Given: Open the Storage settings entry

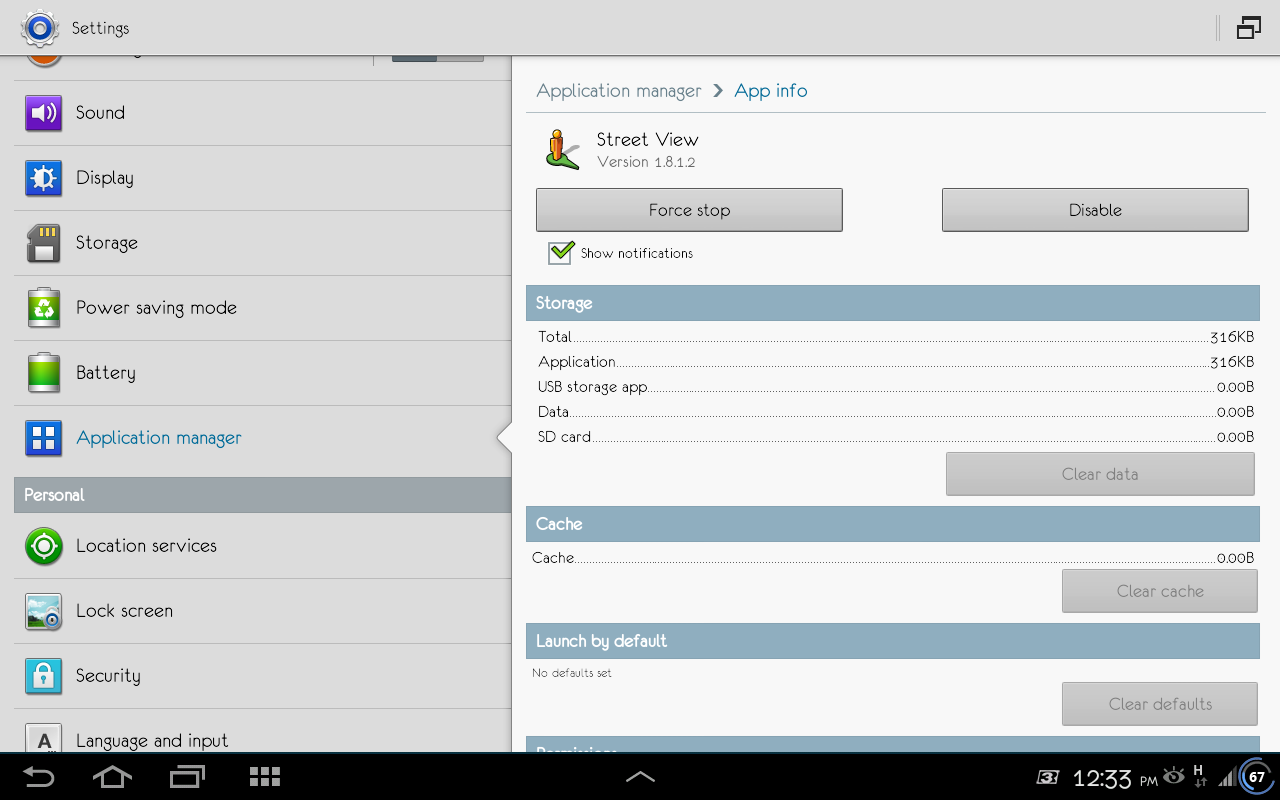Looking at the screenshot, I should tap(262, 243).
